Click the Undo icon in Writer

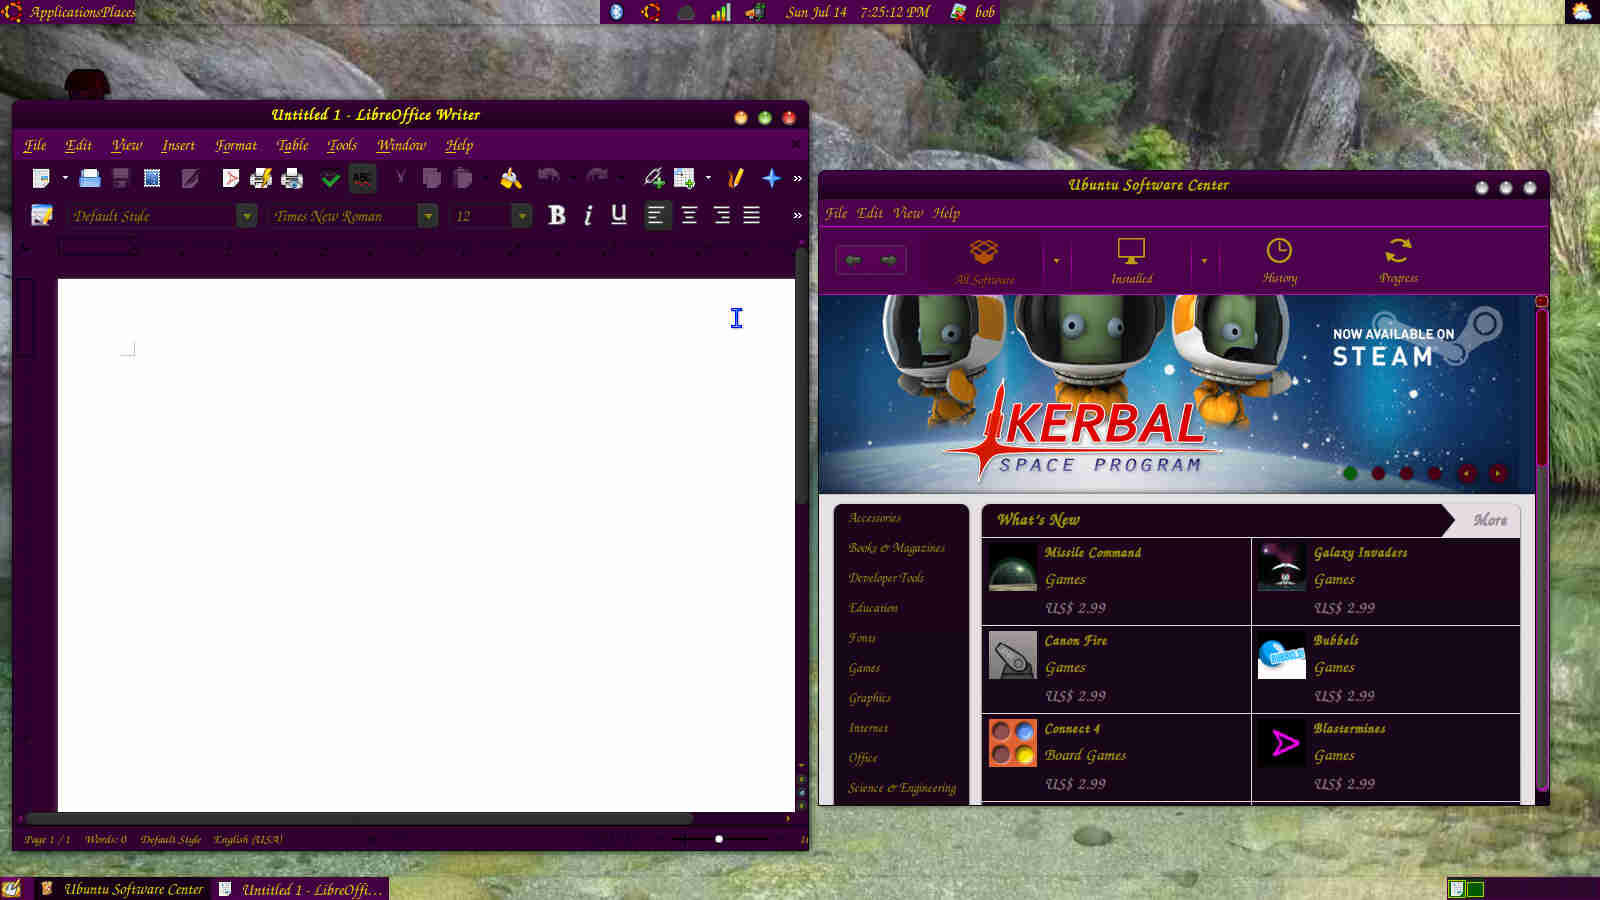pos(548,177)
